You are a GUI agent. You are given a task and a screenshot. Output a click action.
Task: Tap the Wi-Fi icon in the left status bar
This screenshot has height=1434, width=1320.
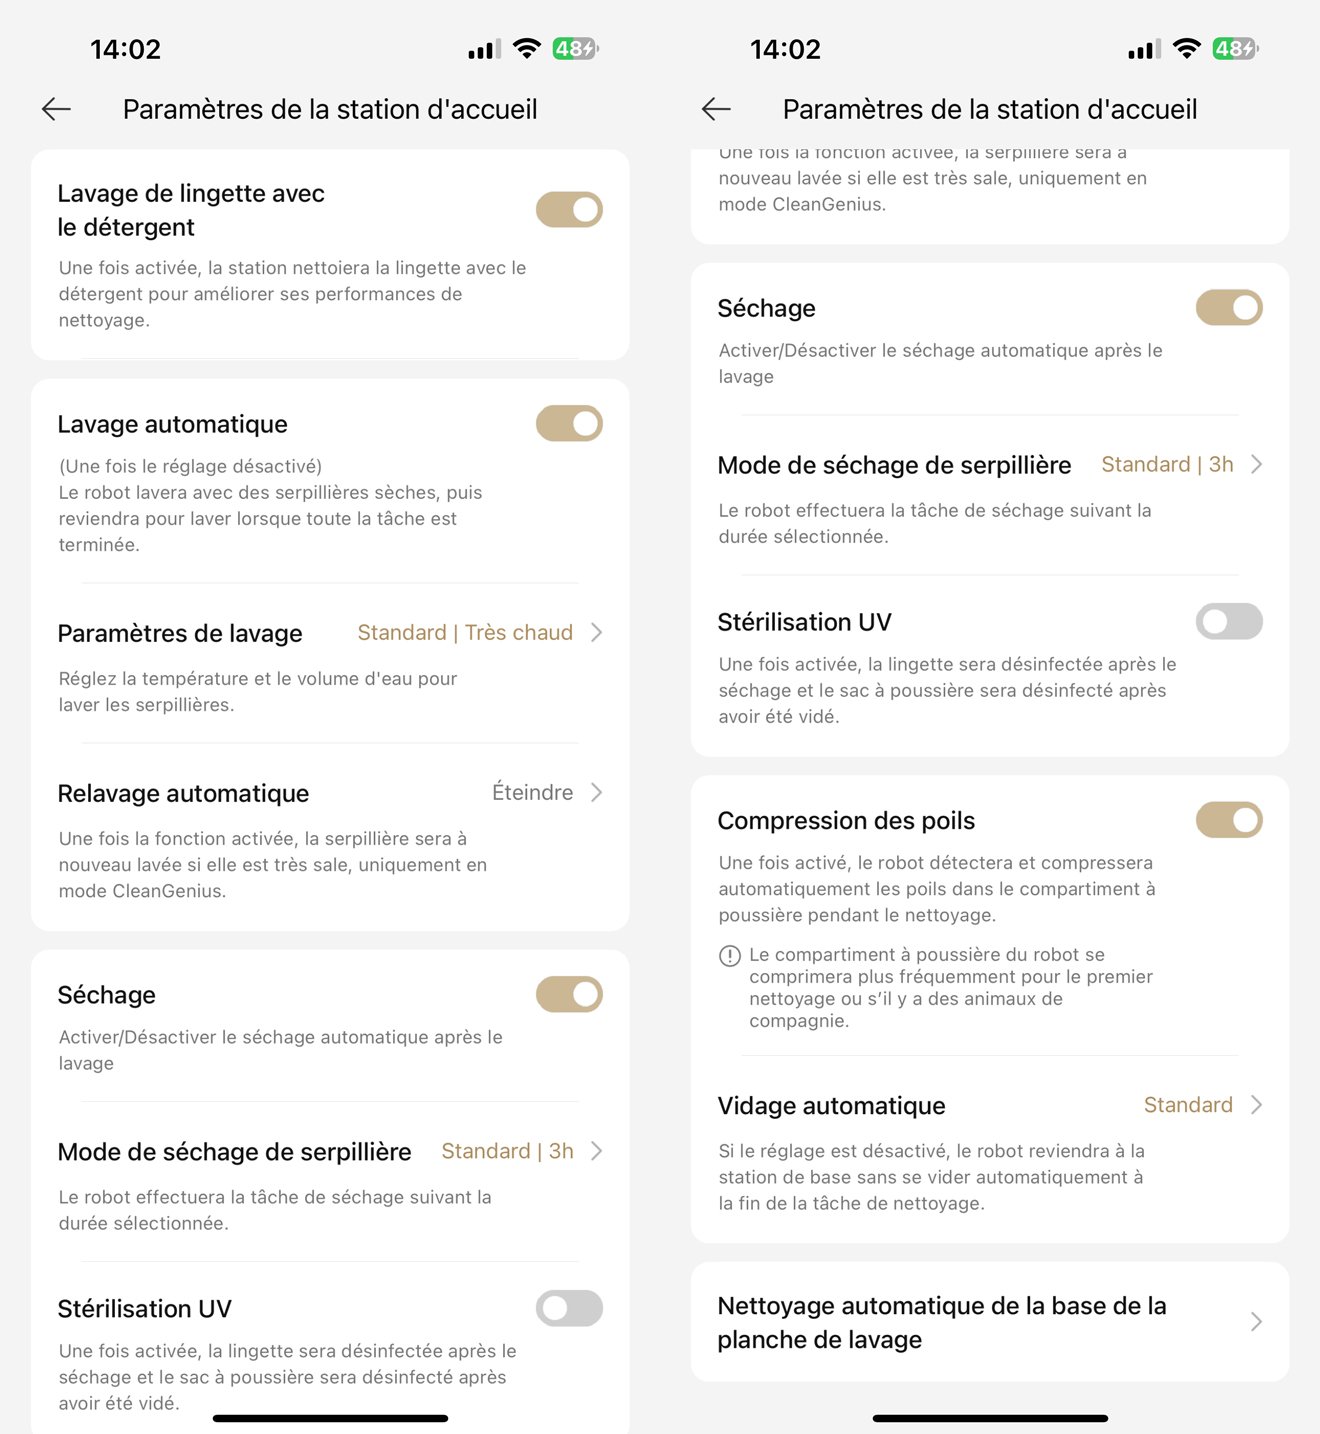click(526, 48)
